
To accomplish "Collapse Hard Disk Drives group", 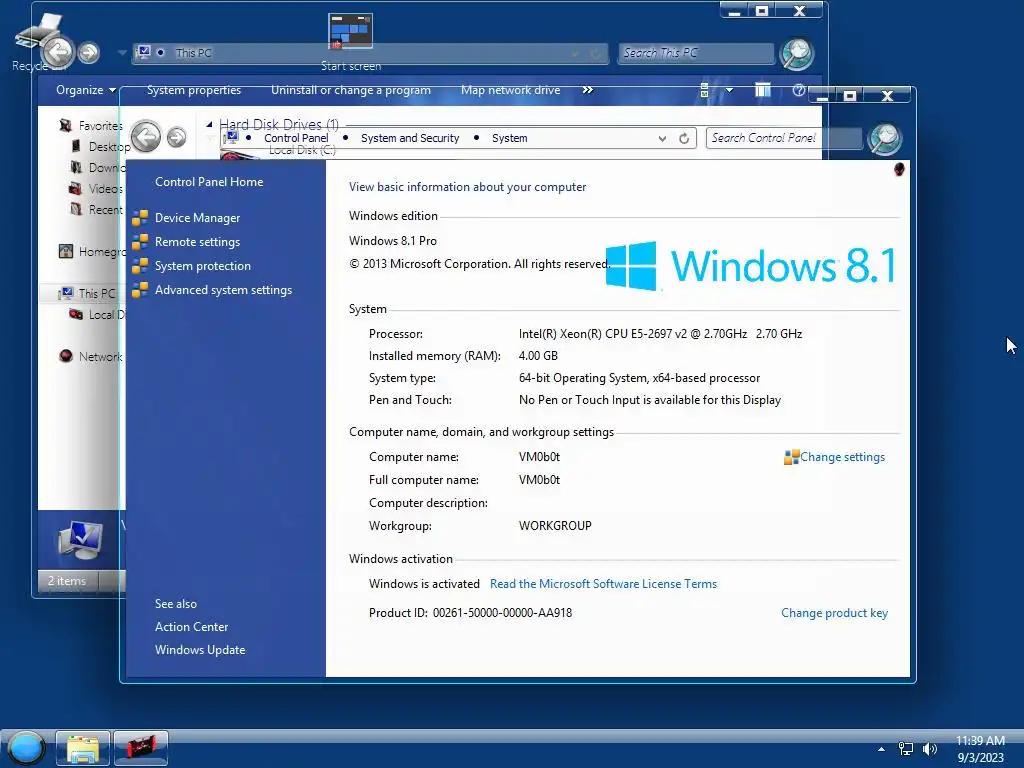I will 210,124.
